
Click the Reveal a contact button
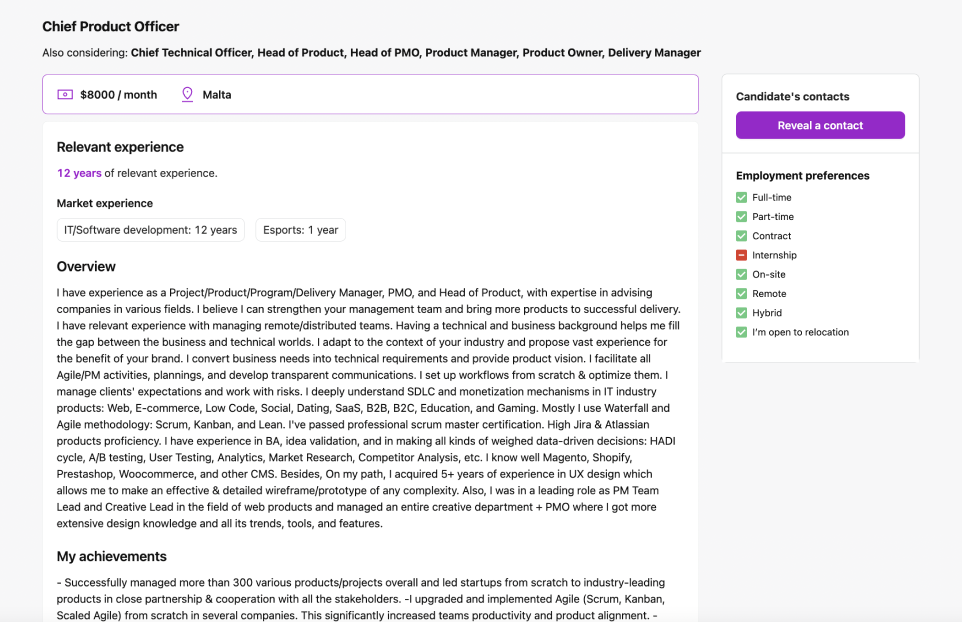pos(820,125)
